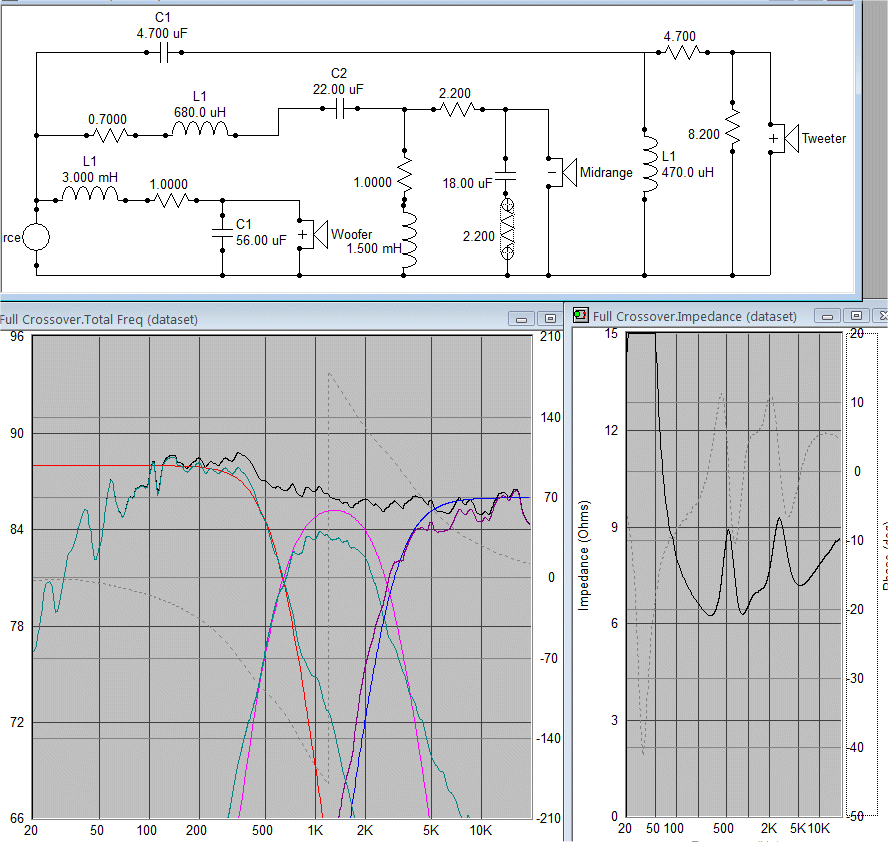Click the '3.000 mH' value label
This screenshot has height=842, width=888.
coord(90,177)
